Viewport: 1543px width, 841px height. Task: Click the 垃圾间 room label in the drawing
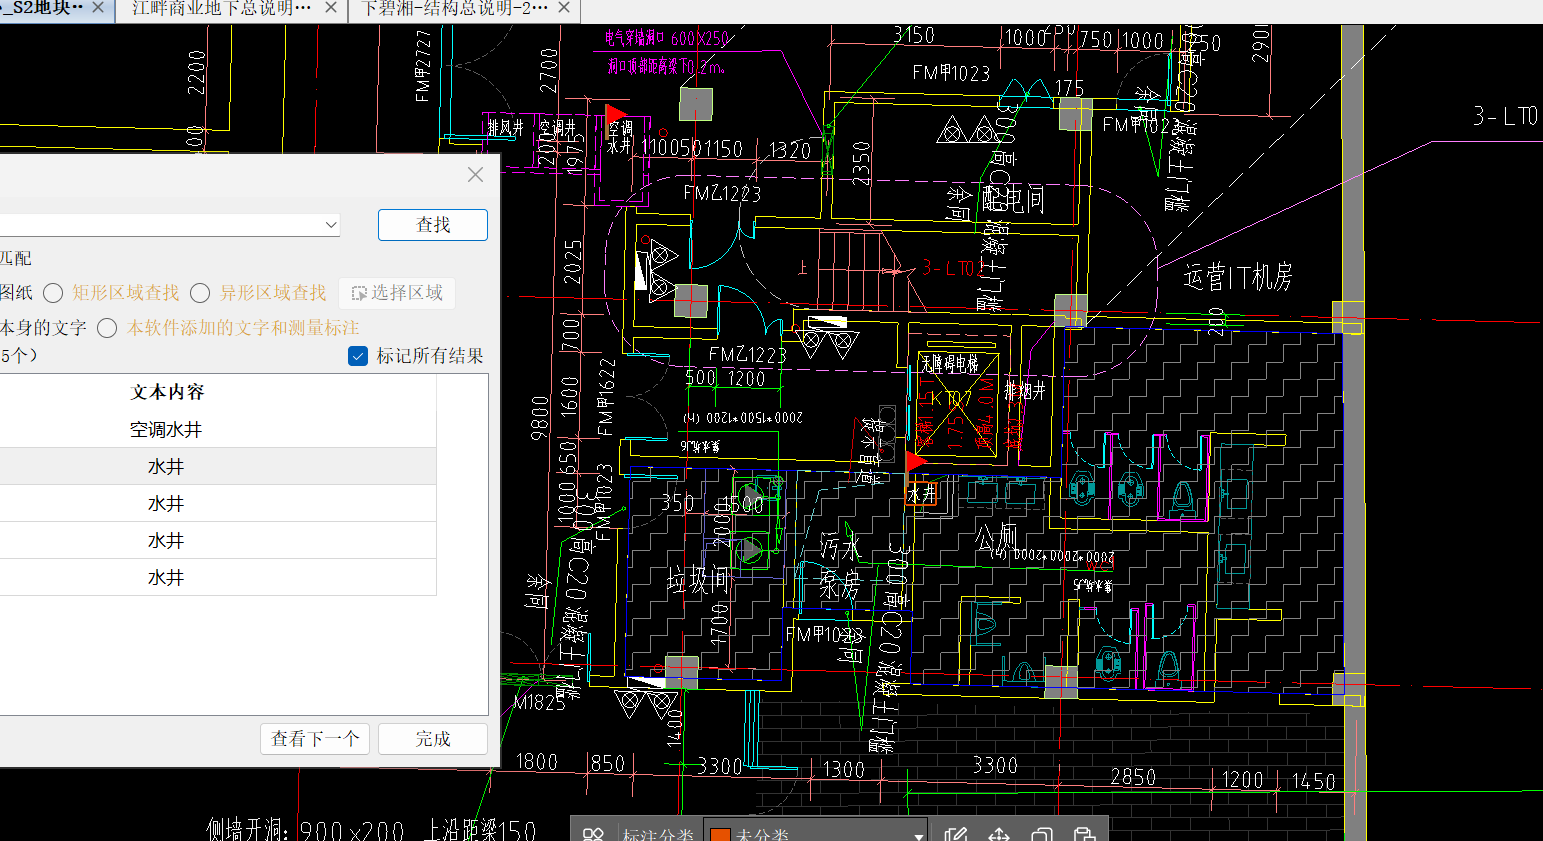[699, 580]
